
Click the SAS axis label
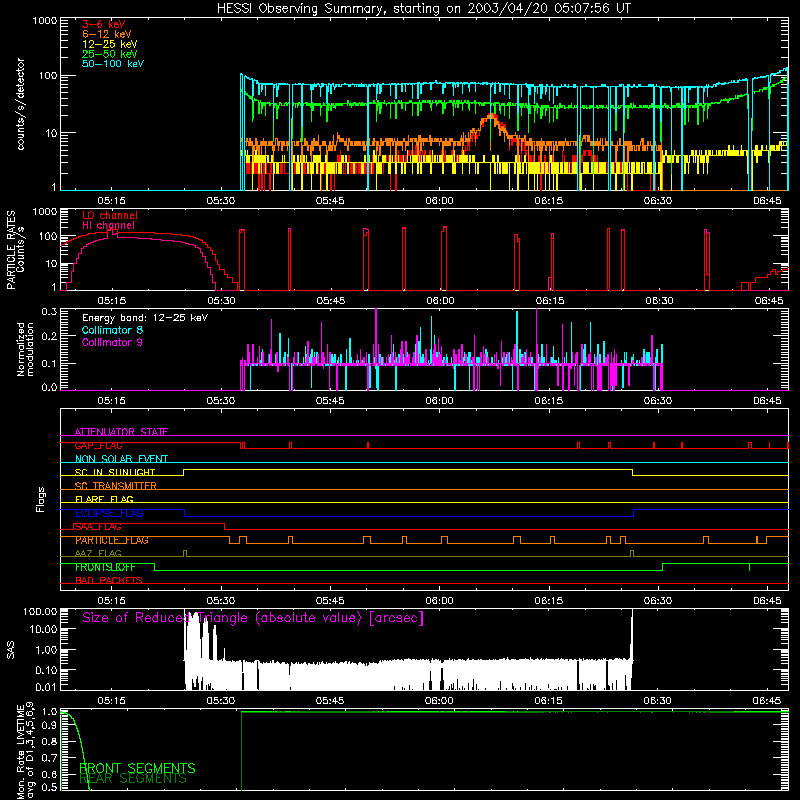click(x=11, y=650)
